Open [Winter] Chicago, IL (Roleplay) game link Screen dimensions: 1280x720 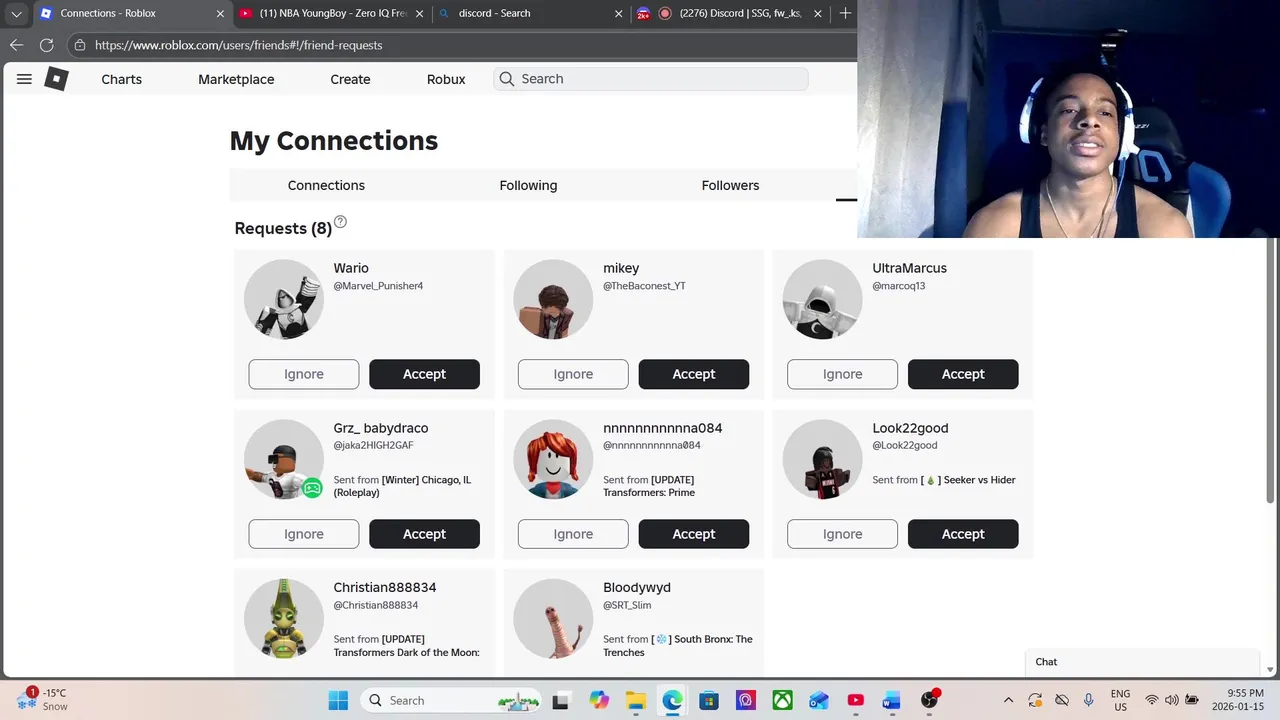pos(402,486)
